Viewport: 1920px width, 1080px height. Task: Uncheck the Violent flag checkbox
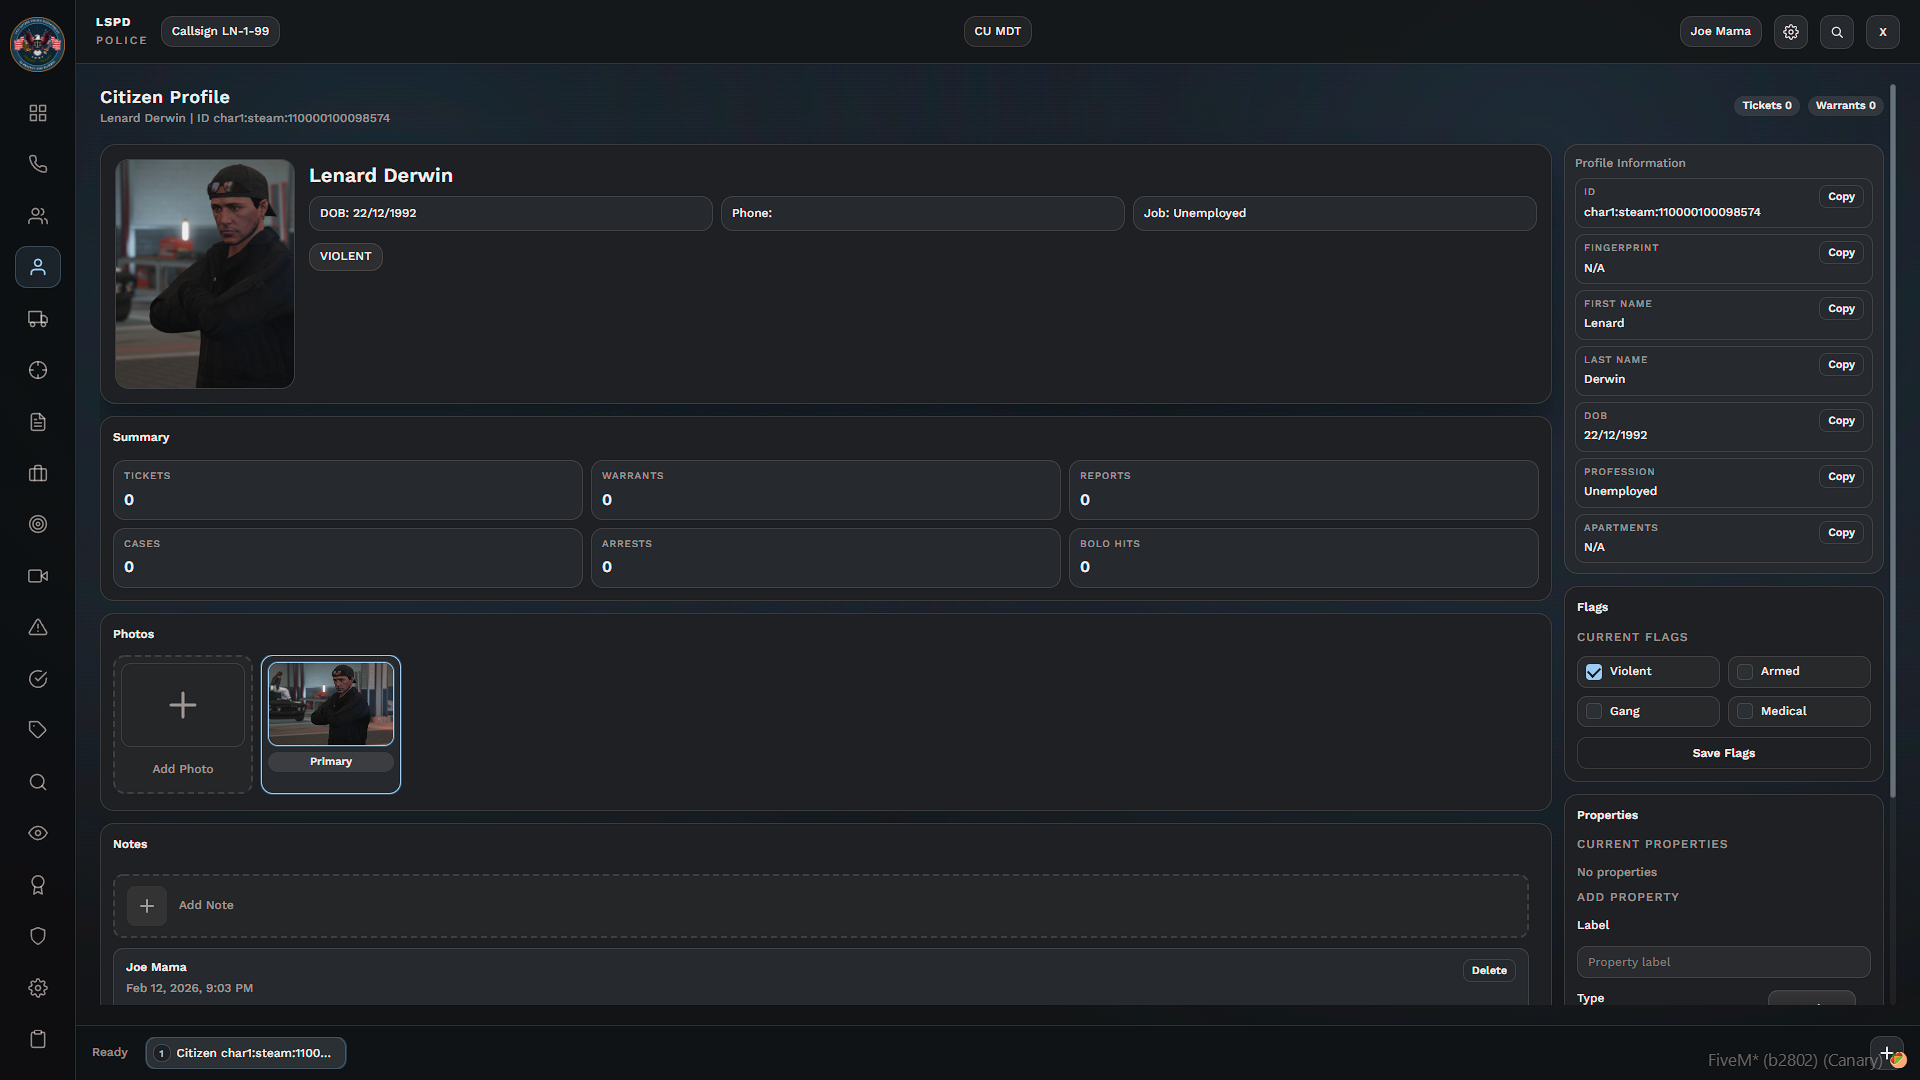tap(1594, 672)
